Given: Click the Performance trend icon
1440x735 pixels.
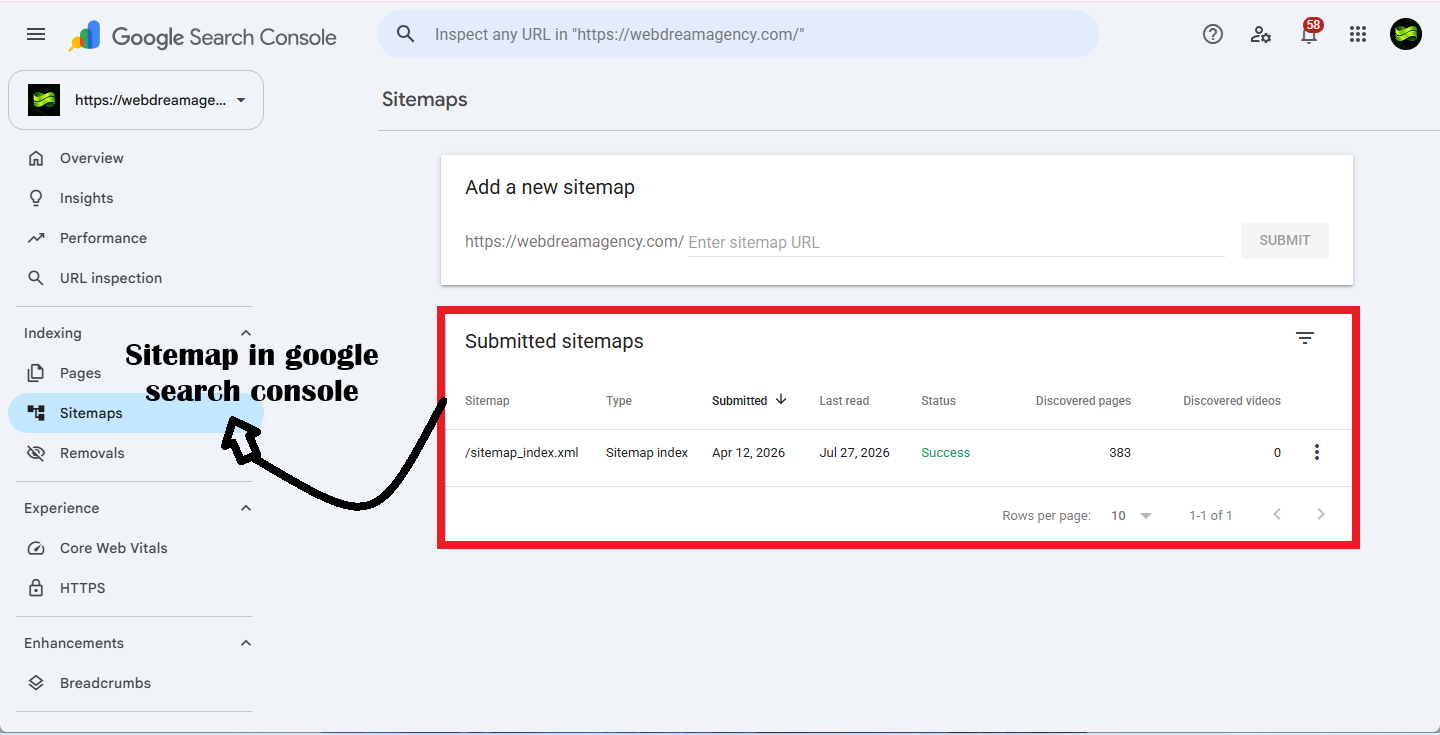Looking at the screenshot, I should pyautogui.click(x=36, y=238).
